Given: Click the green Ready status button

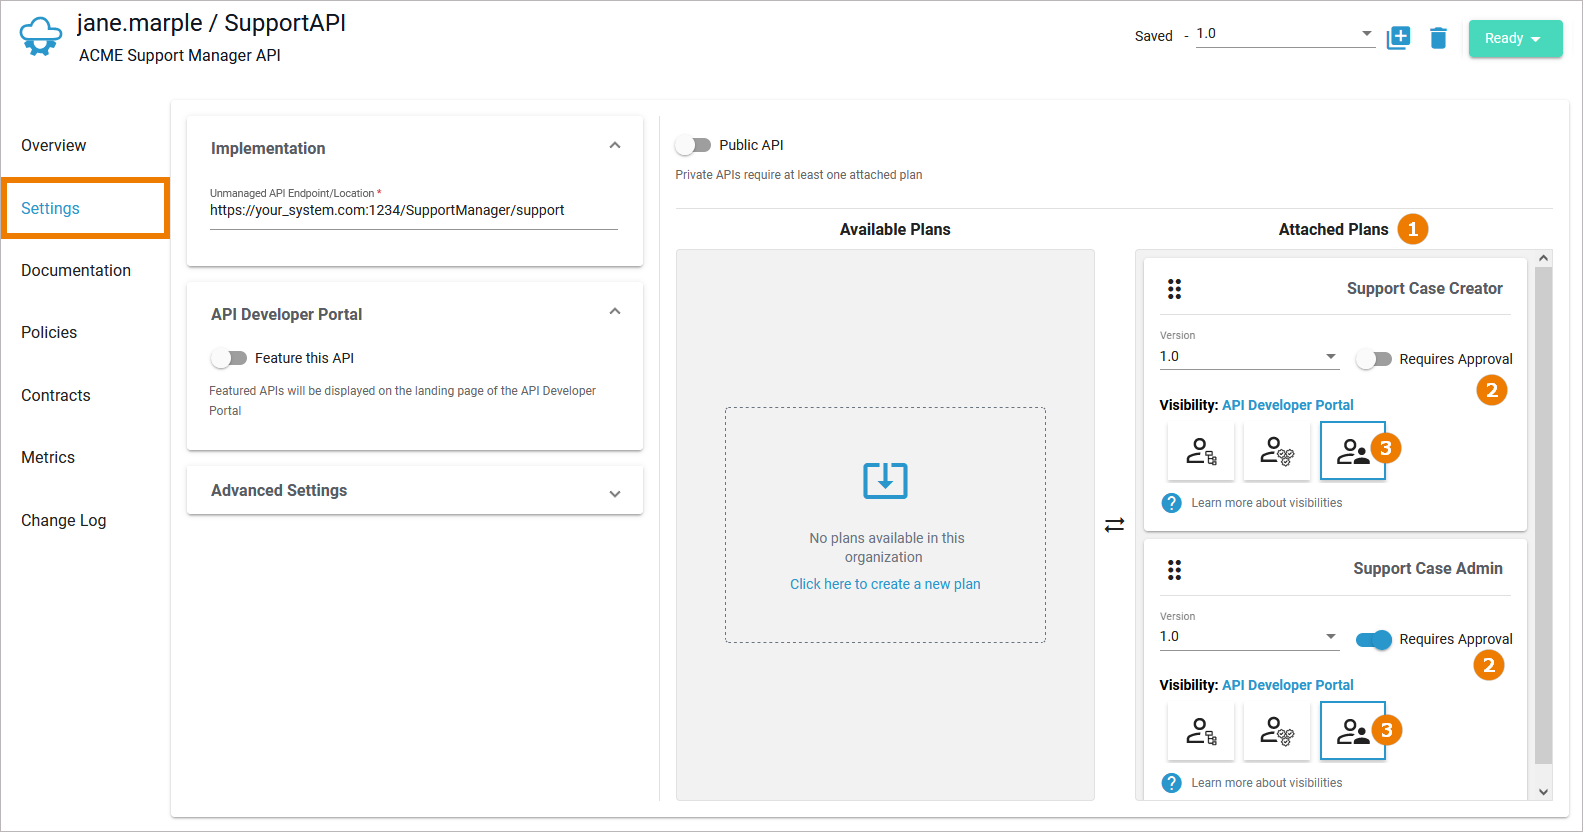Looking at the screenshot, I should pos(1514,38).
